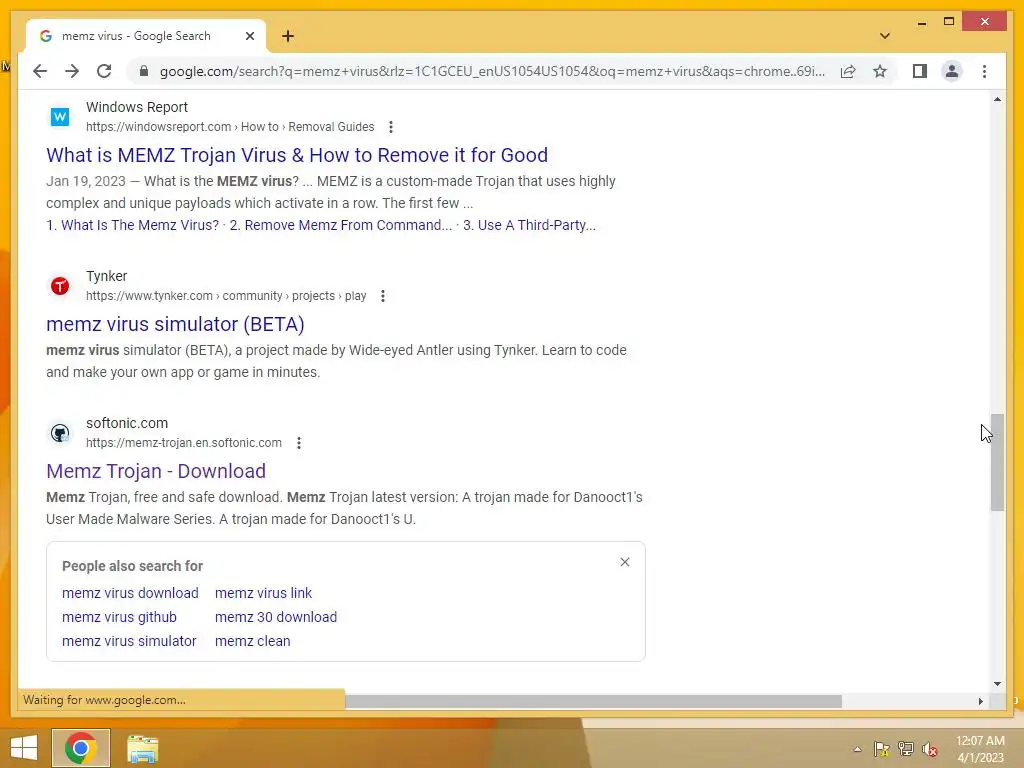Click the vertical scrollbar thumb

point(997,462)
